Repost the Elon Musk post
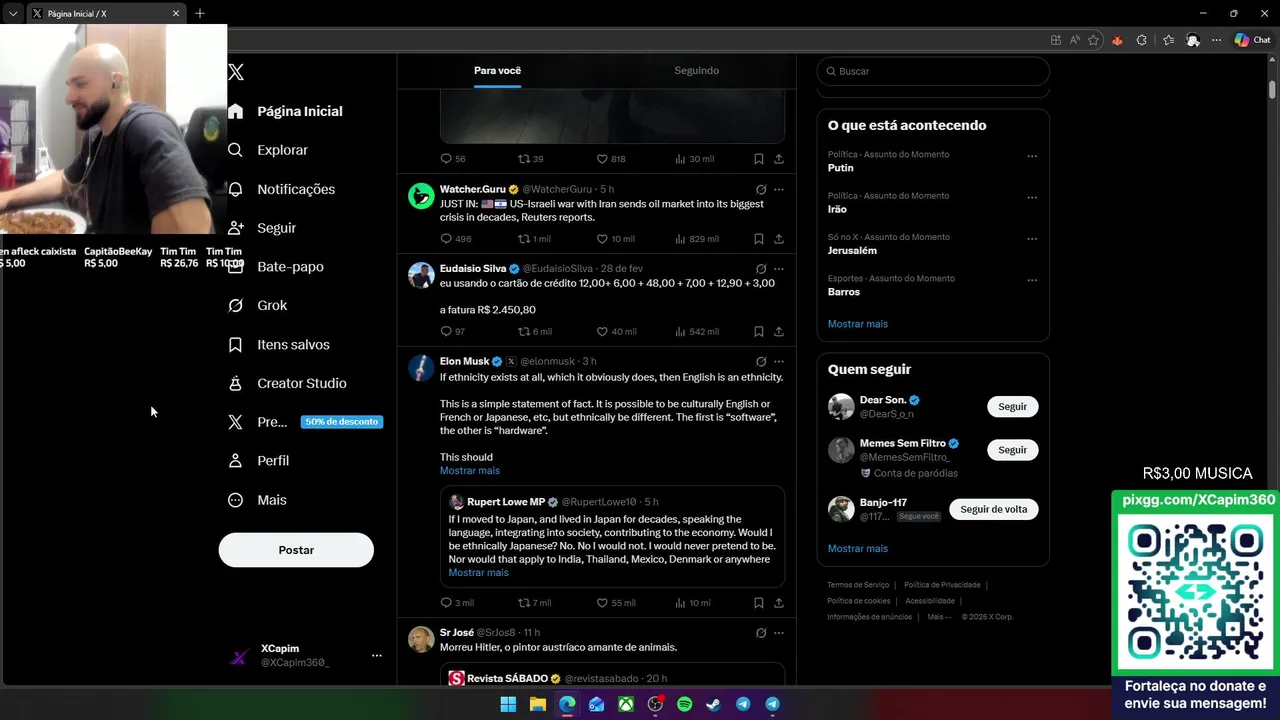Viewport: 1280px width, 720px height. (x=523, y=603)
